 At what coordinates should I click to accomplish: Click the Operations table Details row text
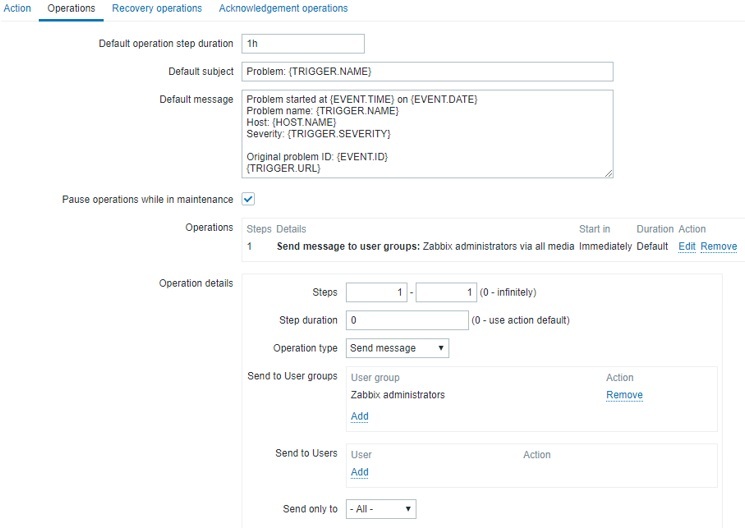425,246
